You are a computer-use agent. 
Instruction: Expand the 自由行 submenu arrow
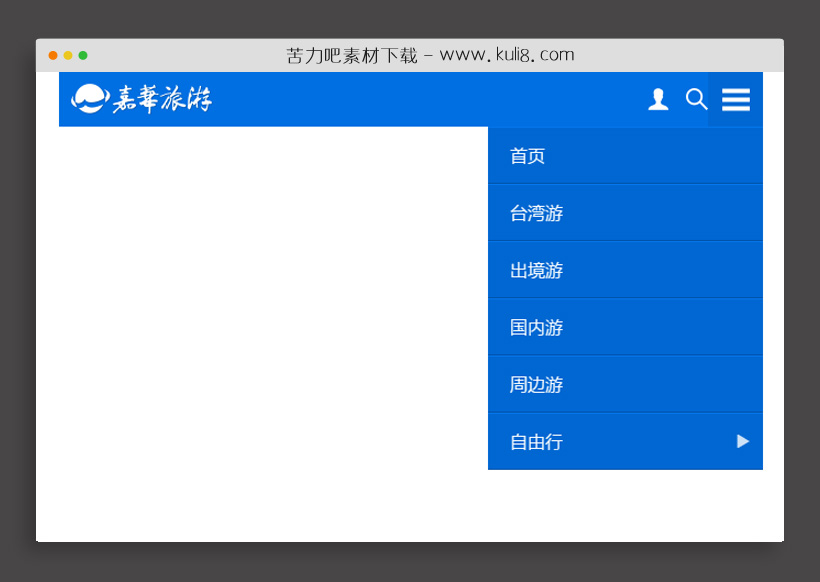(743, 441)
